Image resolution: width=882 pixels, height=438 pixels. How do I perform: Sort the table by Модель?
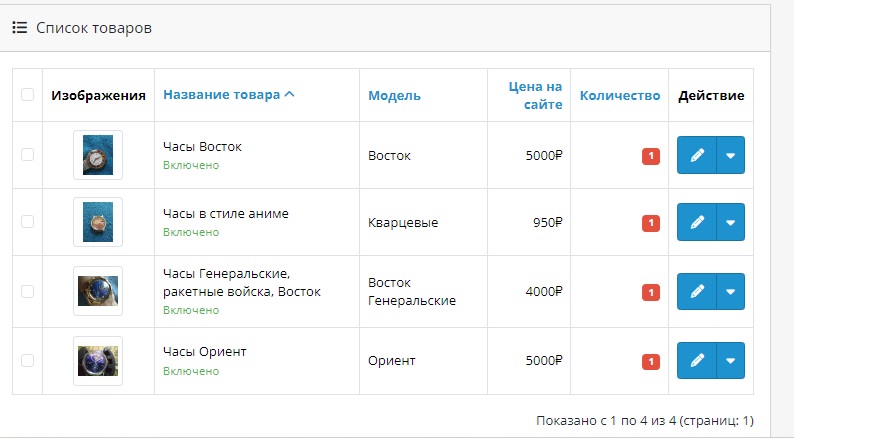click(394, 95)
